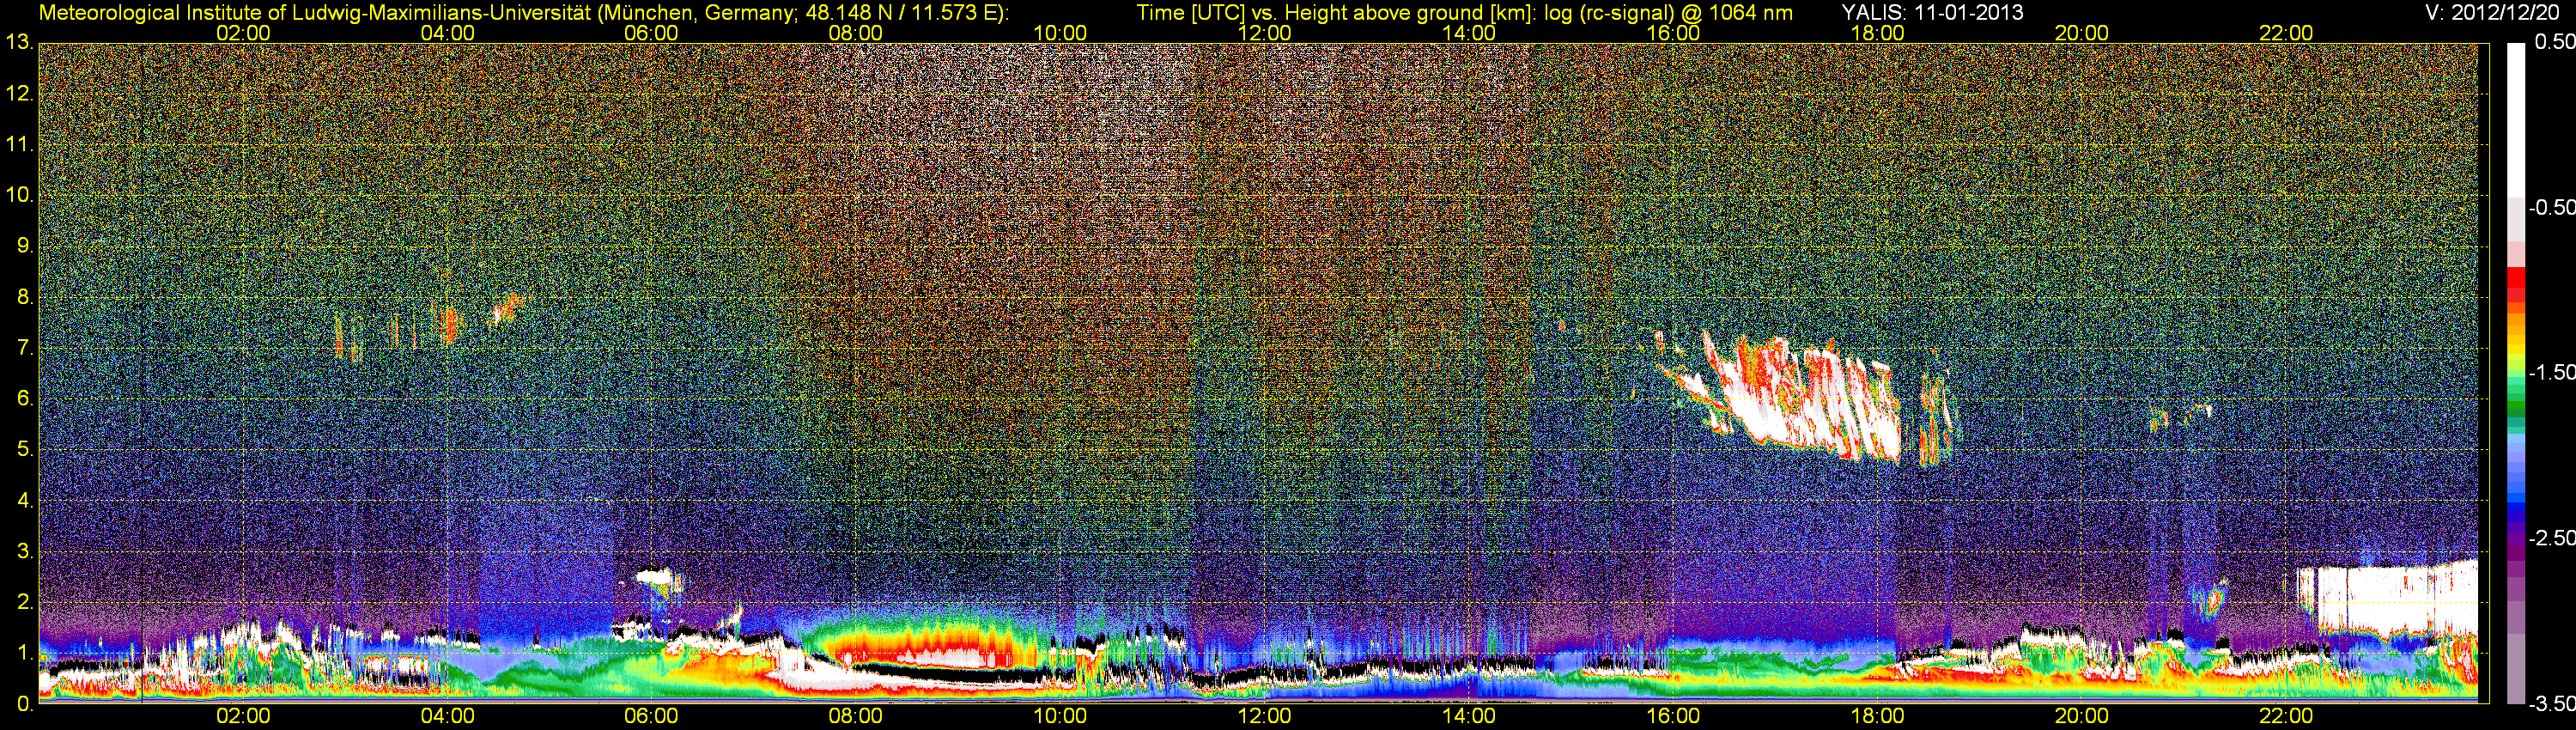Select the 22:00 label on the top time axis
This screenshot has width=2576, height=730.
coord(2286,33)
